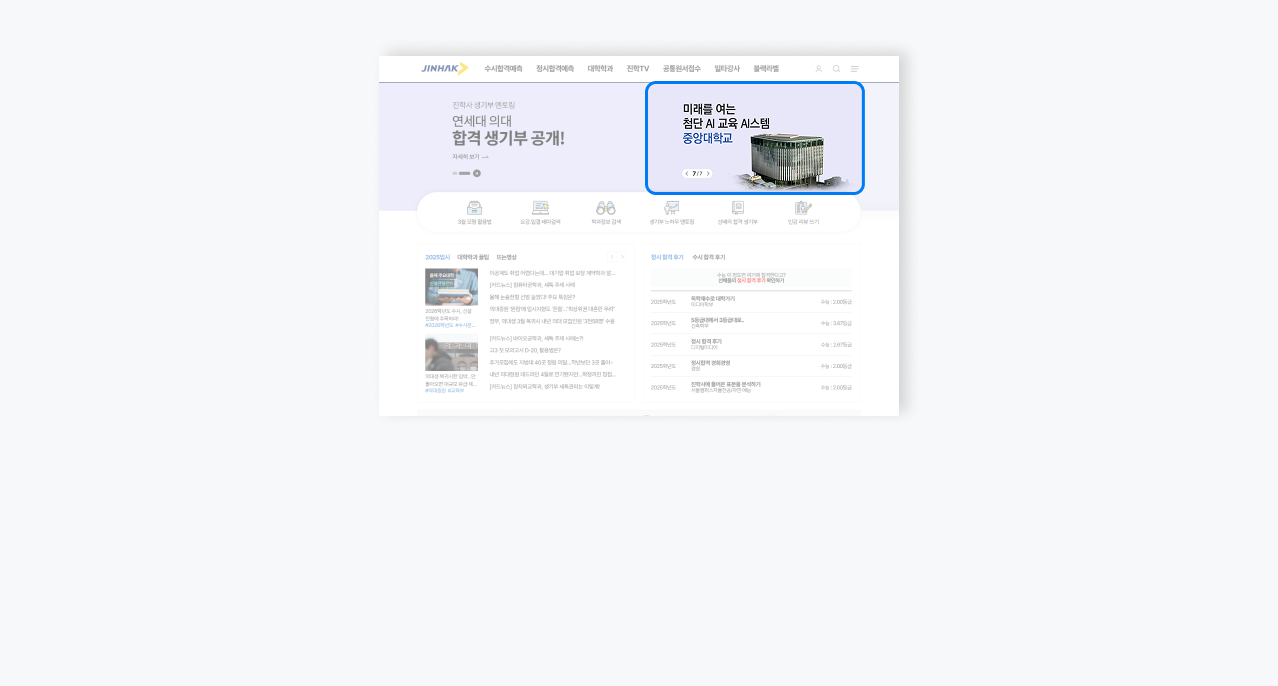
Task: Open the 올해 논술전형 article
Action: [532, 297]
